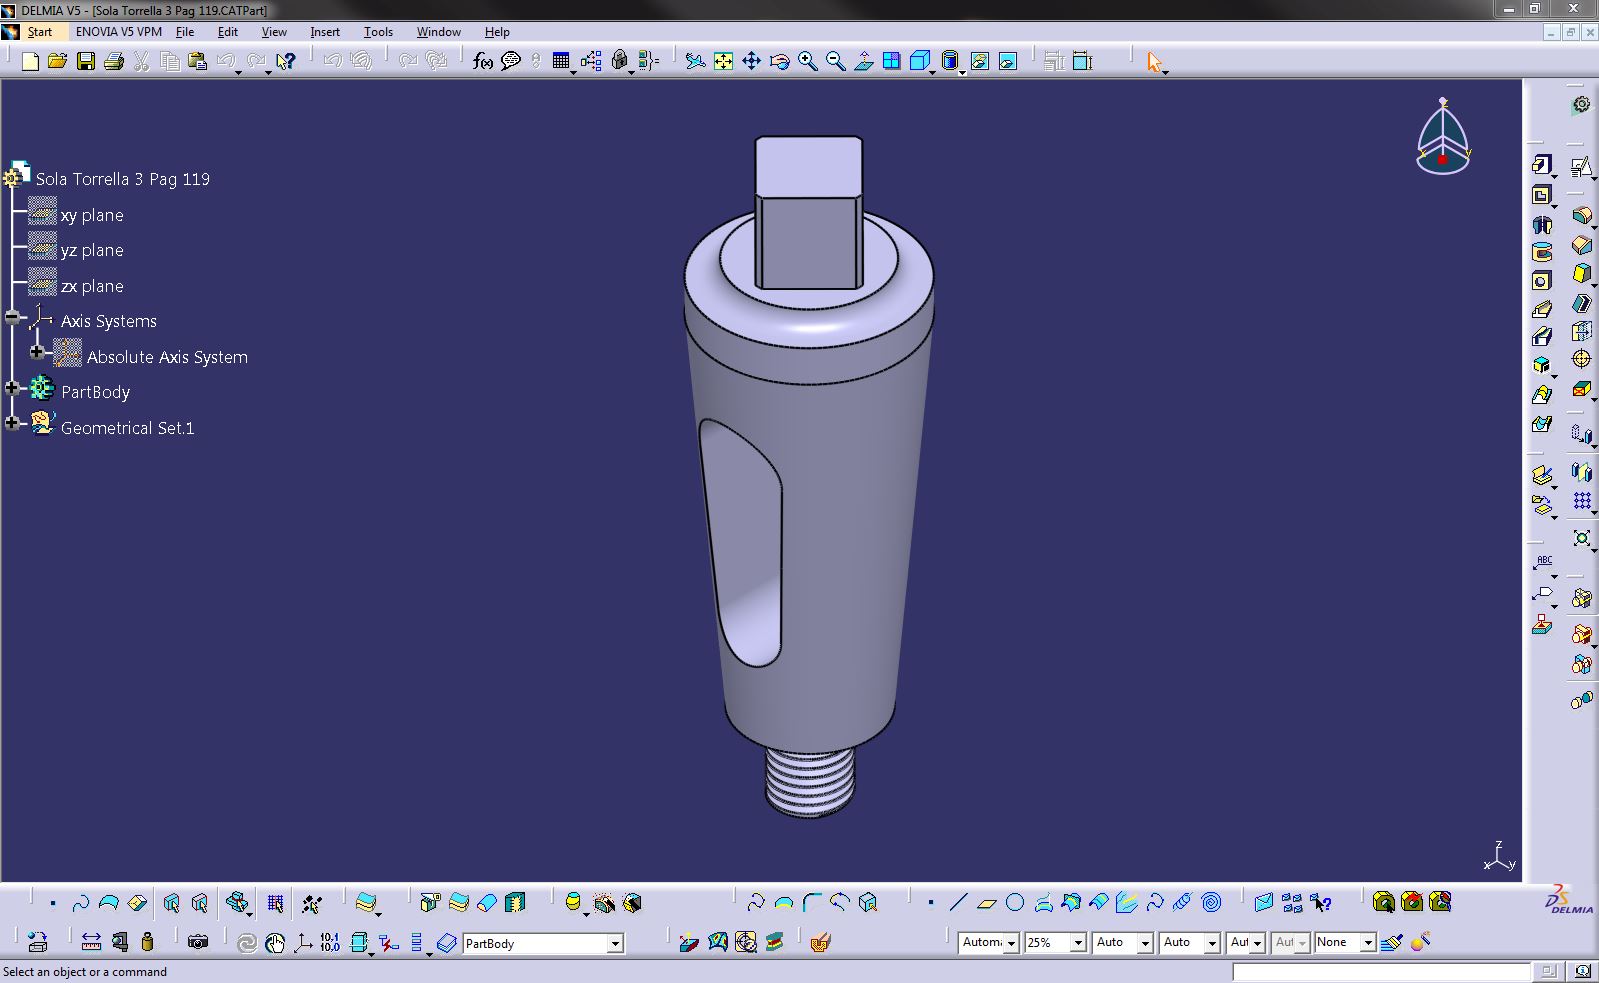This screenshot has width=1599, height=983.
Task: Click the Isometric View cube icon
Action: click(919, 62)
